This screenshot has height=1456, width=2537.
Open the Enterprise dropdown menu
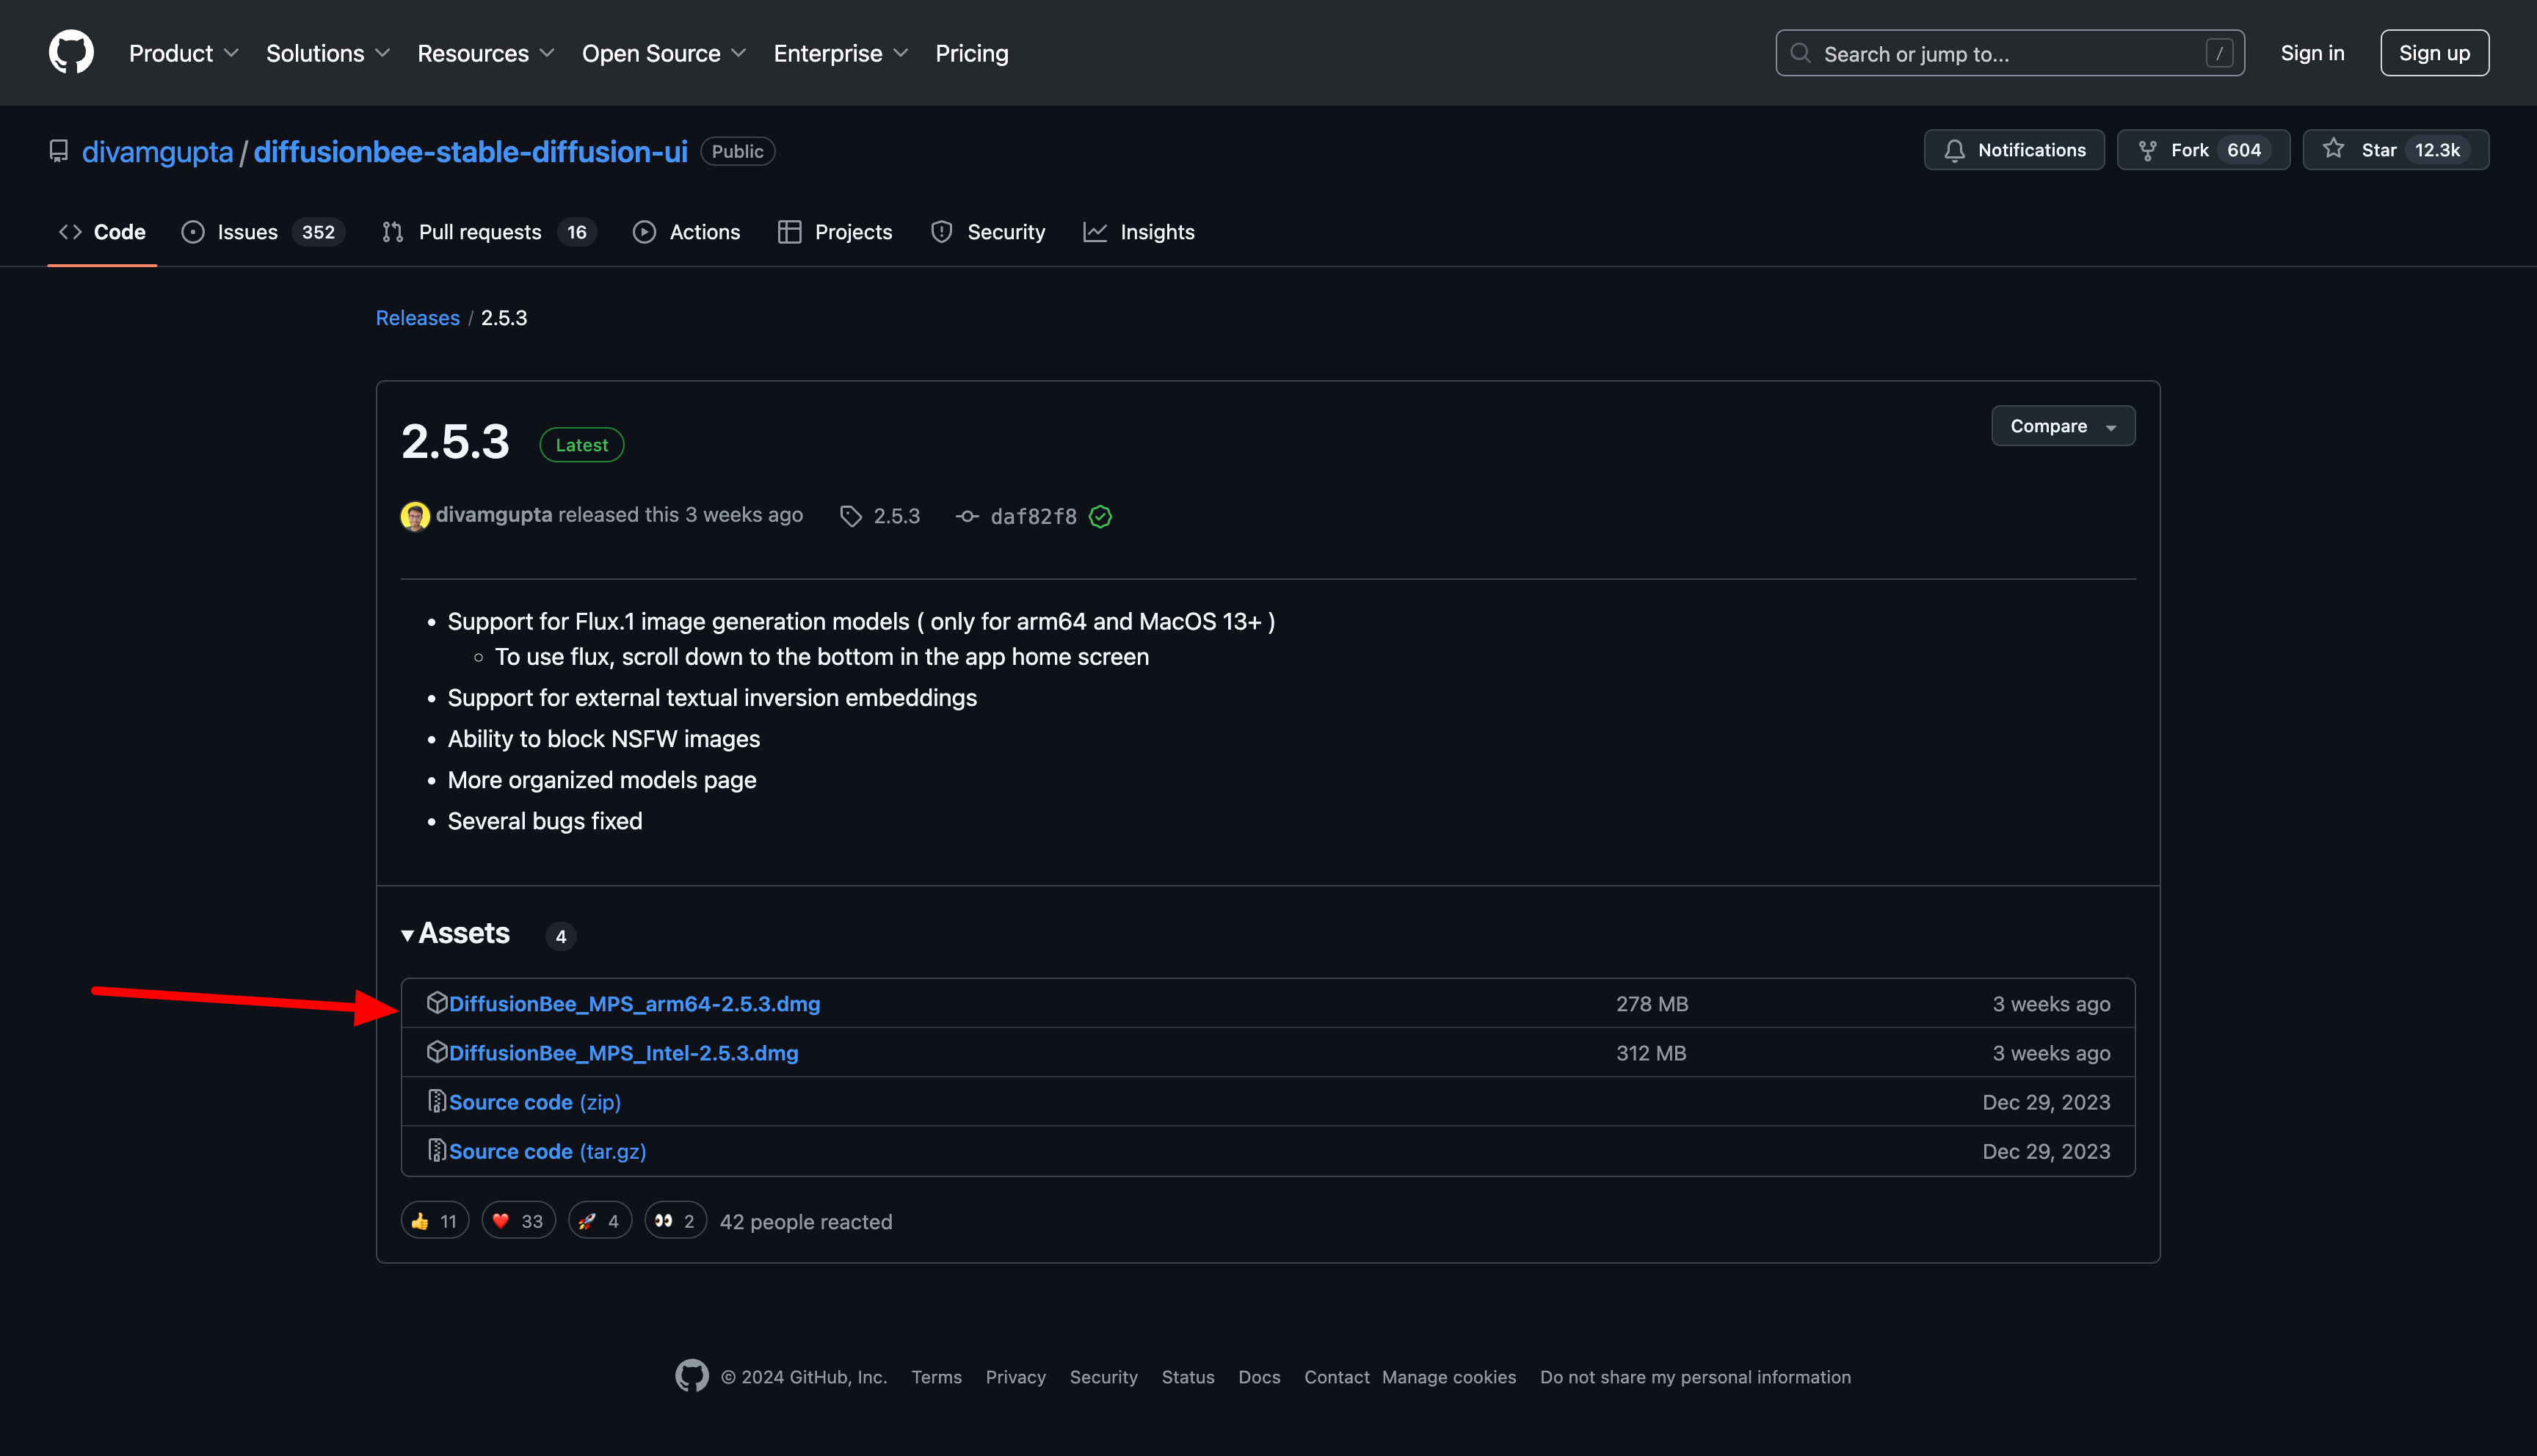(841, 53)
